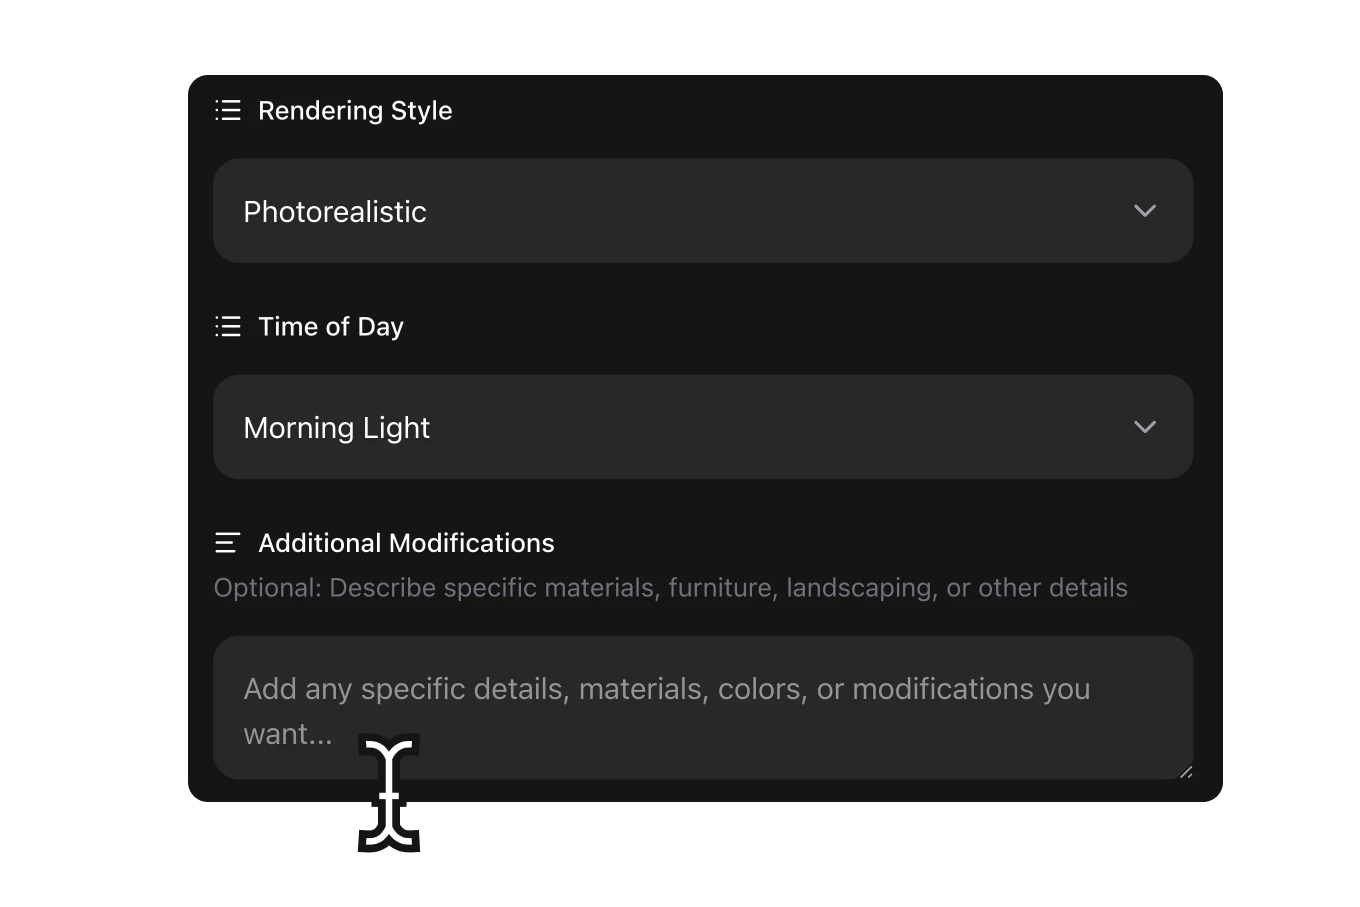Click the word "Optional:" in the helper text
This screenshot has height=907, width=1360.
268,588
